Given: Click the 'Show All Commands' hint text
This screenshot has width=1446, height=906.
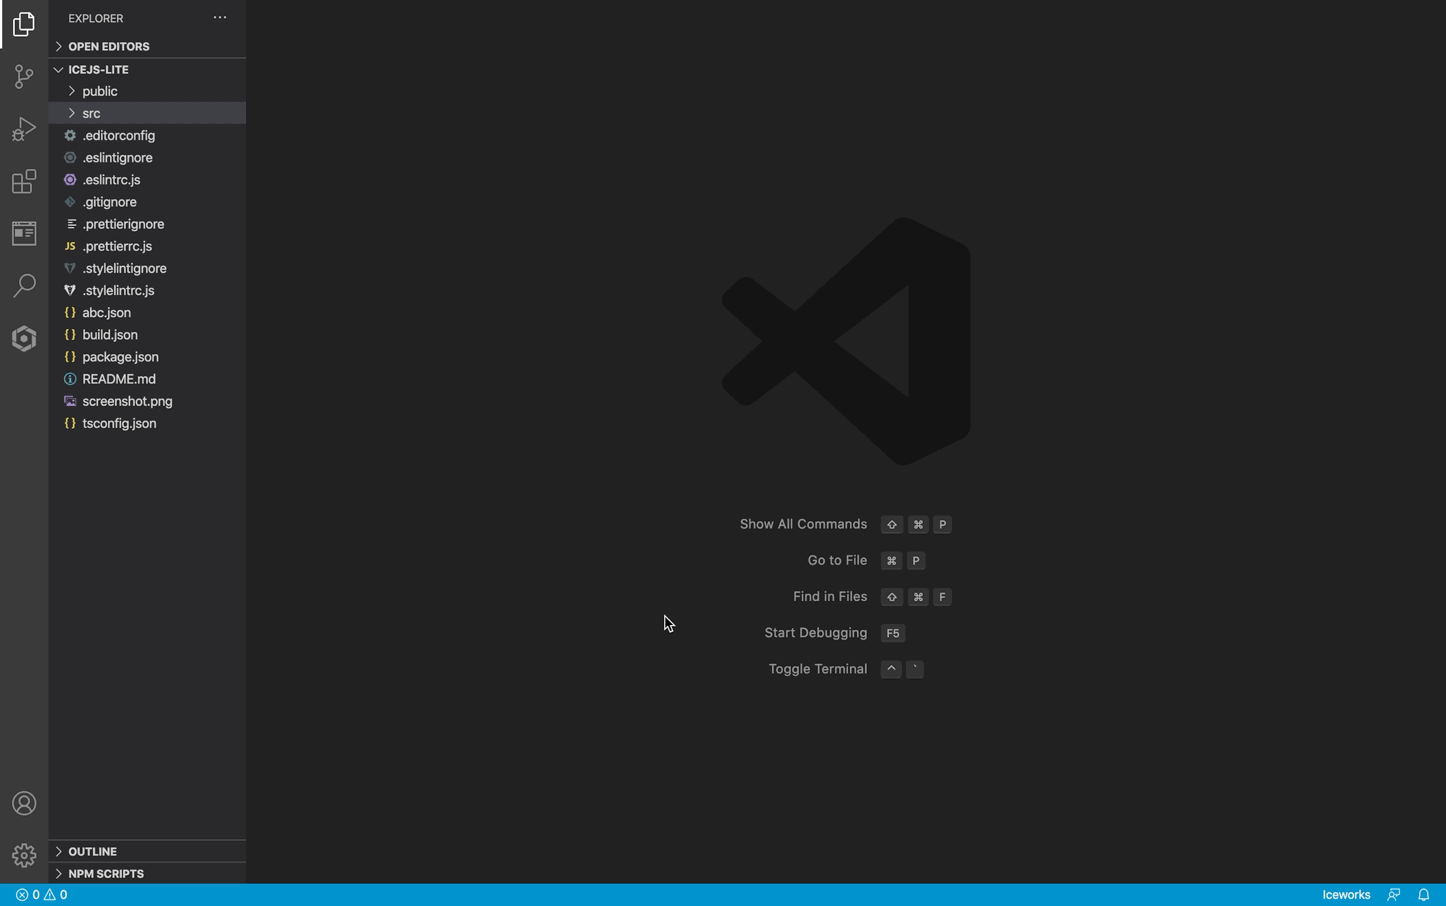Looking at the screenshot, I should point(803,525).
